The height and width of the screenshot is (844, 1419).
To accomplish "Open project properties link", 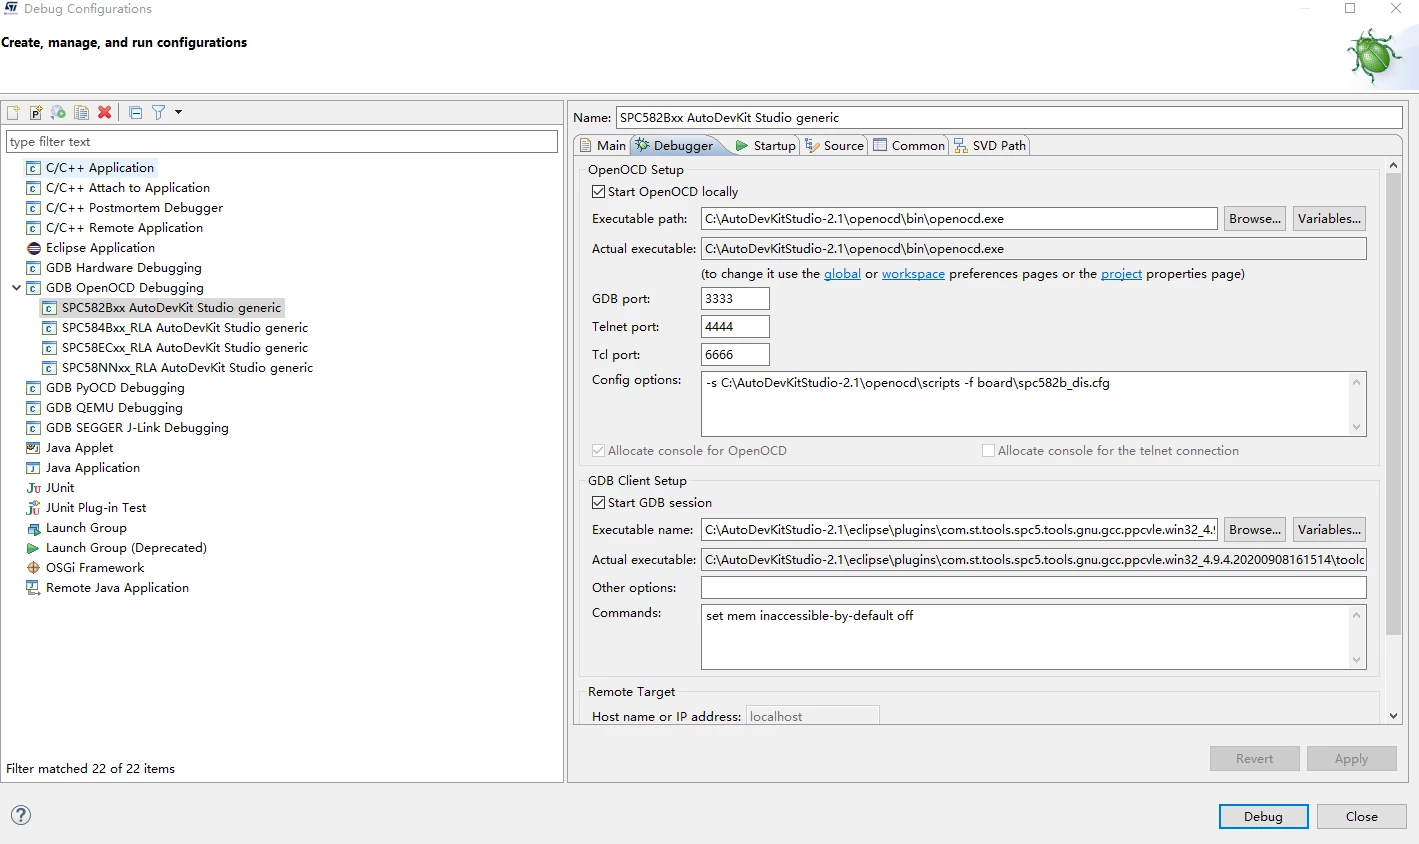I will (1121, 274).
